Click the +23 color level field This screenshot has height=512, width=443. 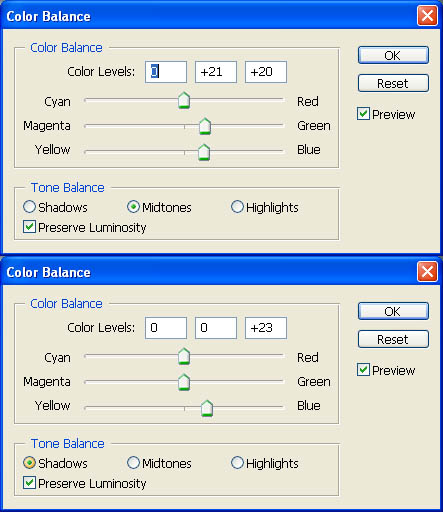[x=266, y=328]
